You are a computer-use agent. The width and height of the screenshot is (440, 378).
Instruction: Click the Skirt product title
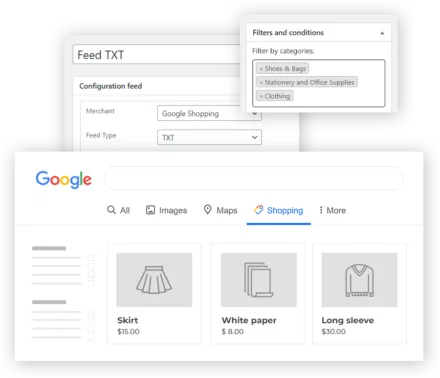tap(127, 320)
